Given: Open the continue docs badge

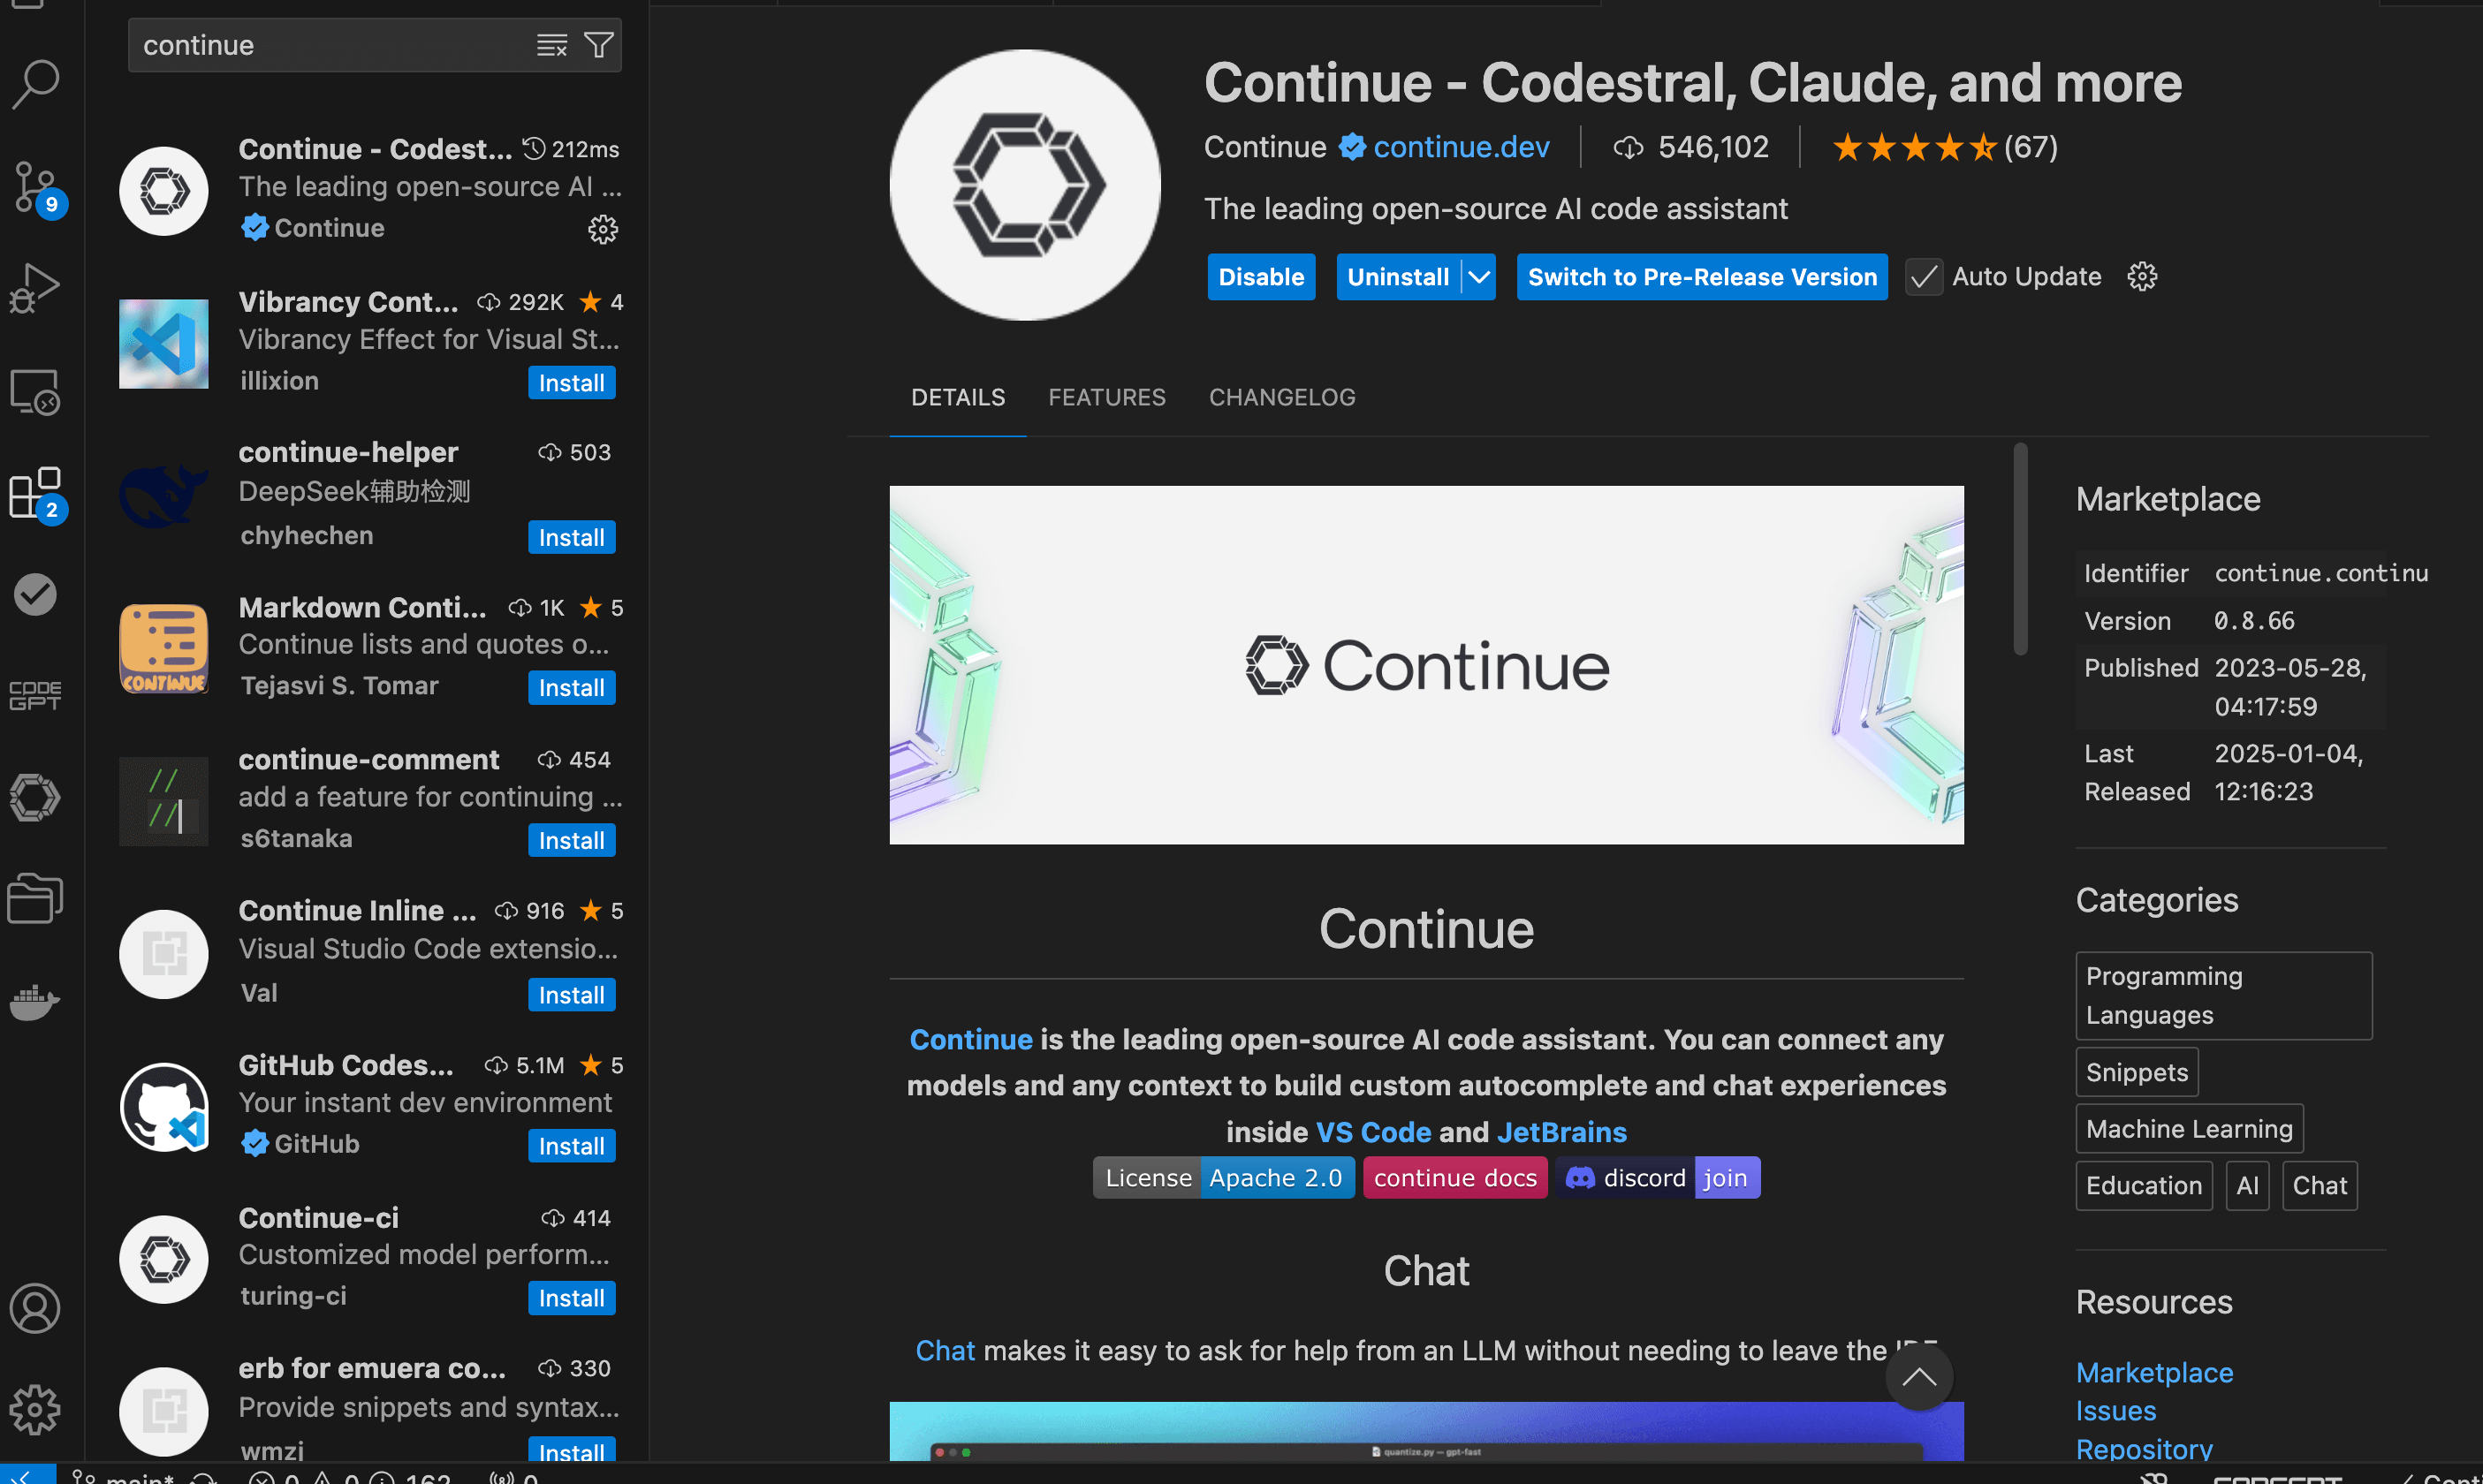Looking at the screenshot, I should click(1455, 1178).
